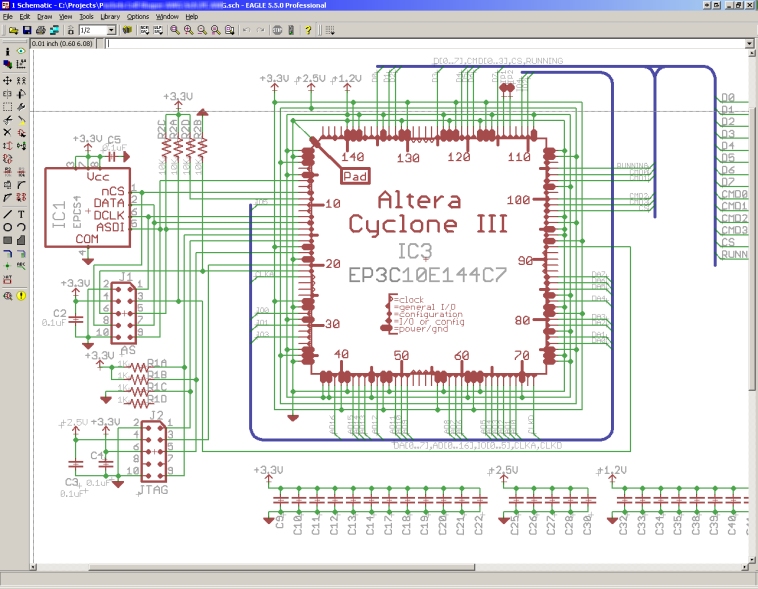The width and height of the screenshot is (758, 589).
Task: Click the Zoom select area icon
Action: click(x=230, y=30)
